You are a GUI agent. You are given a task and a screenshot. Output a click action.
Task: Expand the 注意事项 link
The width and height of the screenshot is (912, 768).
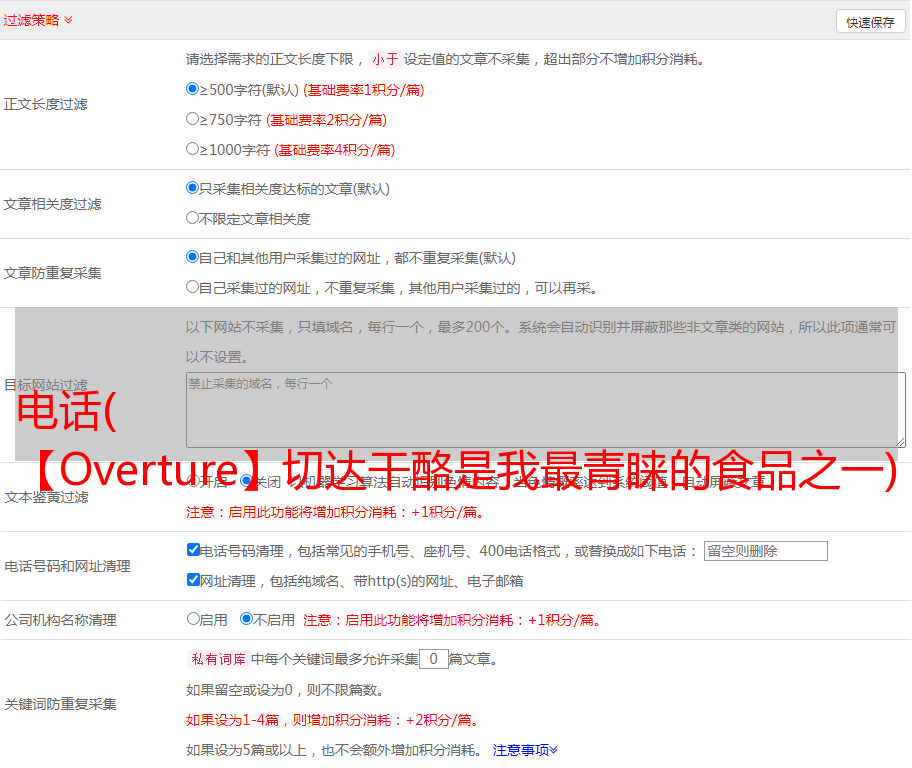click(x=525, y=751)
